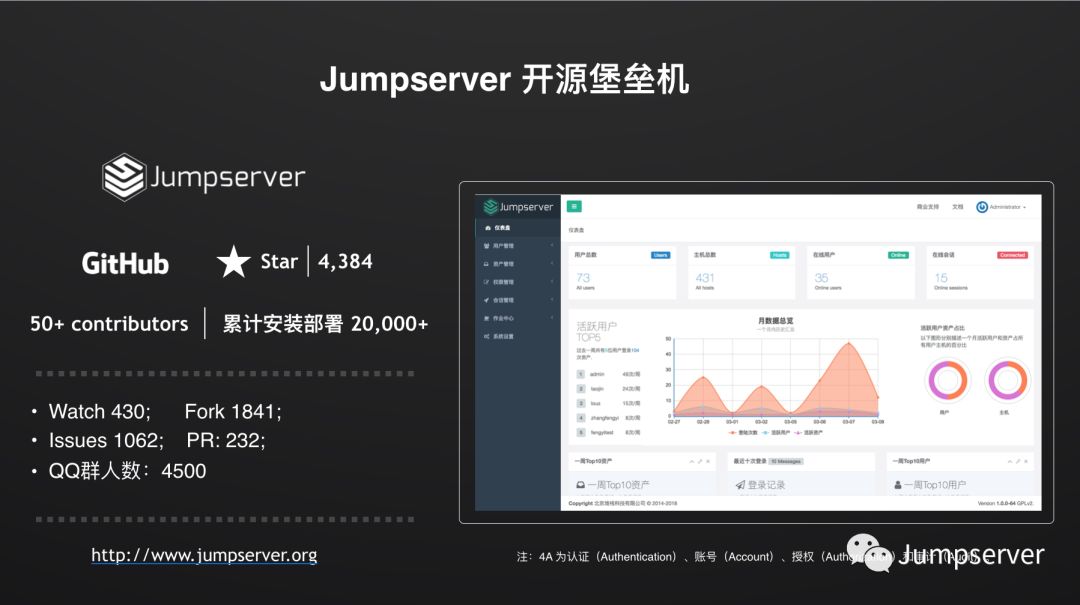Image resolution: width=1080 pixels, height=605 pixels.
Task: Expand the 权限管理 chevron arrow
Action: click(552, 281)
